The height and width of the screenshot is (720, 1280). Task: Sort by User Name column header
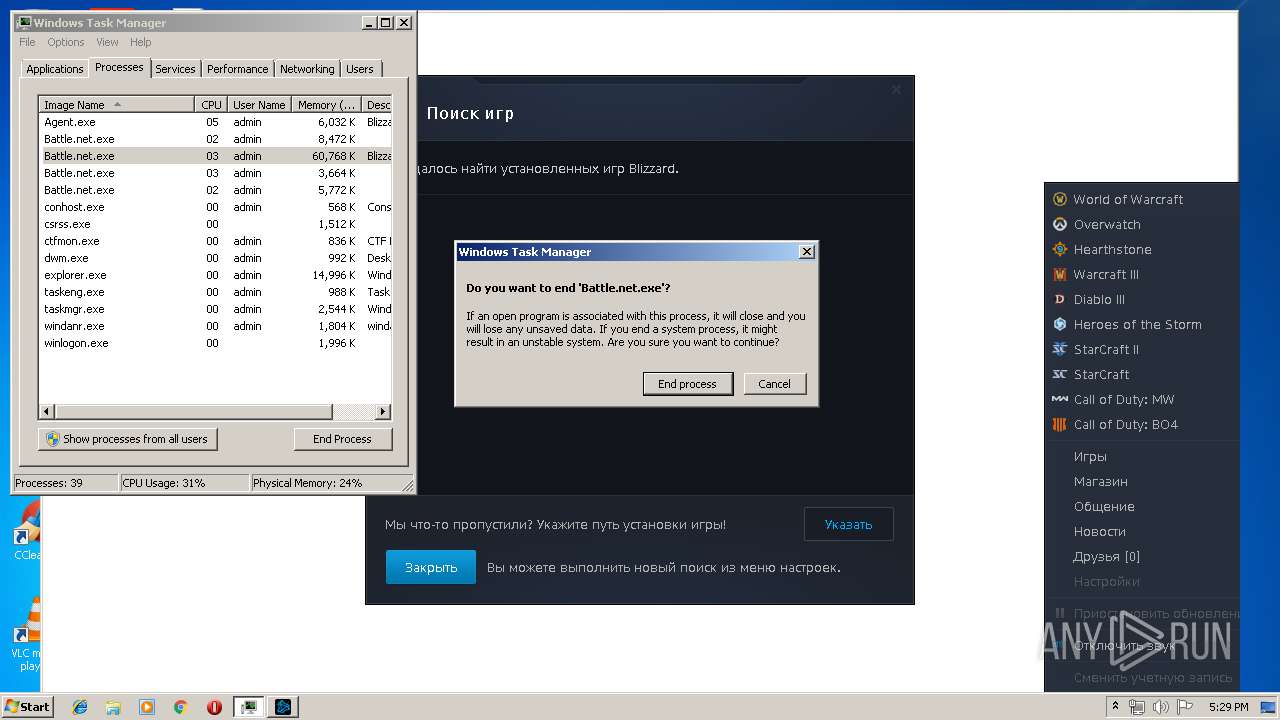point(259,105)
